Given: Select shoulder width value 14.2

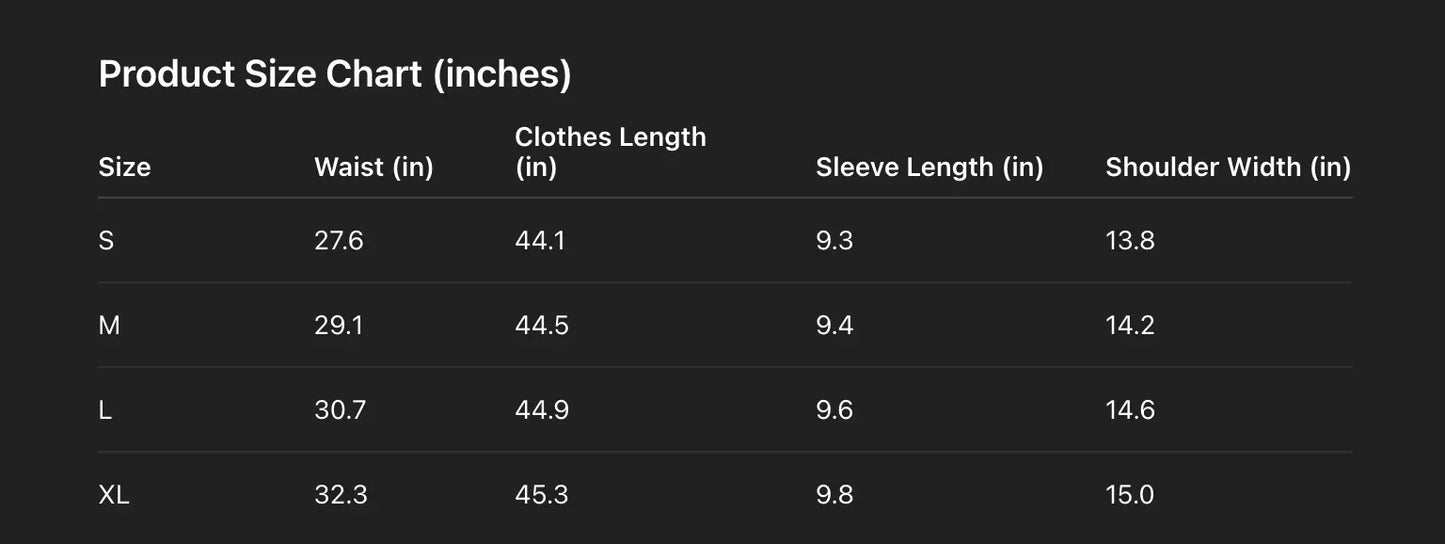Looking at the screenshot, I should (1130, 326).
